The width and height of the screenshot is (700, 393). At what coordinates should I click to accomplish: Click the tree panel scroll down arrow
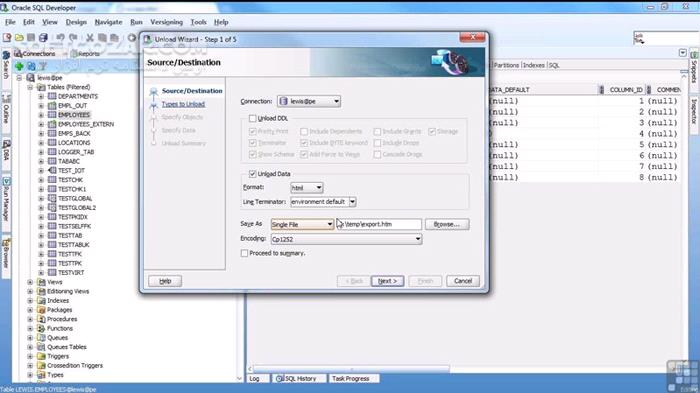click(x=240, y=378)
